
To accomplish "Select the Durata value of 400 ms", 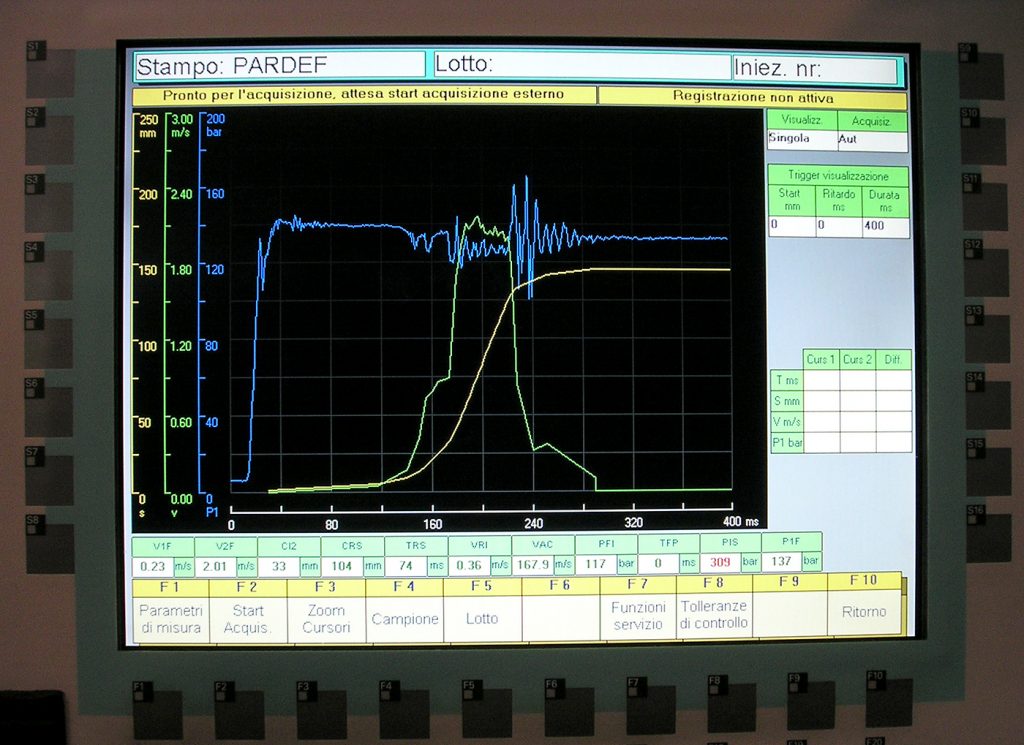I will coord(885,227).
